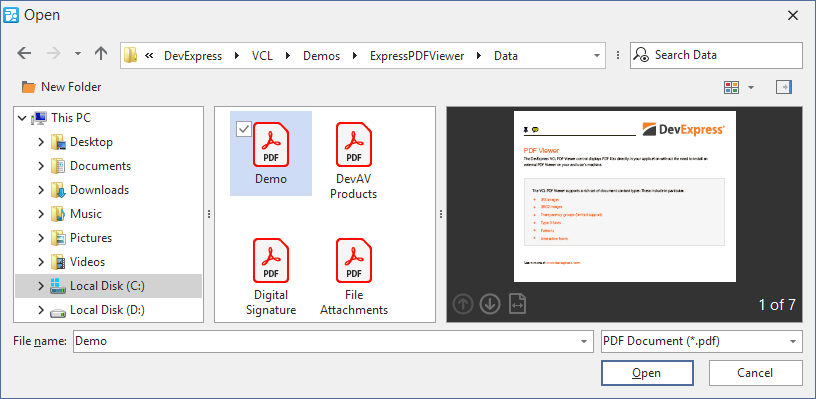Screen dimensions: 816x399
Task: Expand the Documents tree node
Action: (41, 166)
